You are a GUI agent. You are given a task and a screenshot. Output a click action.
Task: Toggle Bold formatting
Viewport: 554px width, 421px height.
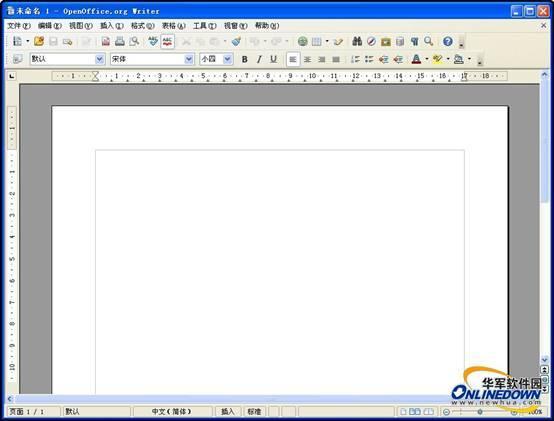244,59
